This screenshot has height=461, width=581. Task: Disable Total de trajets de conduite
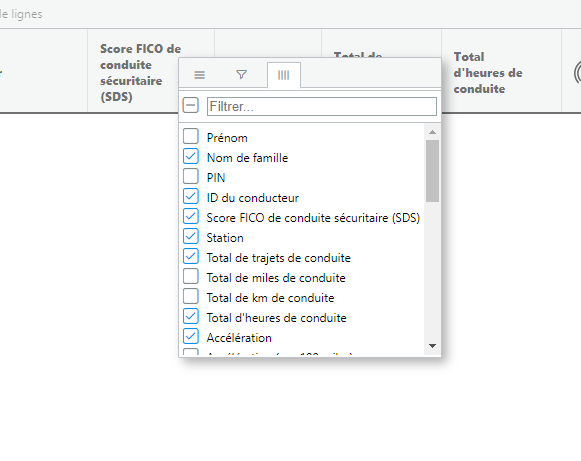(x=191, y=256)
